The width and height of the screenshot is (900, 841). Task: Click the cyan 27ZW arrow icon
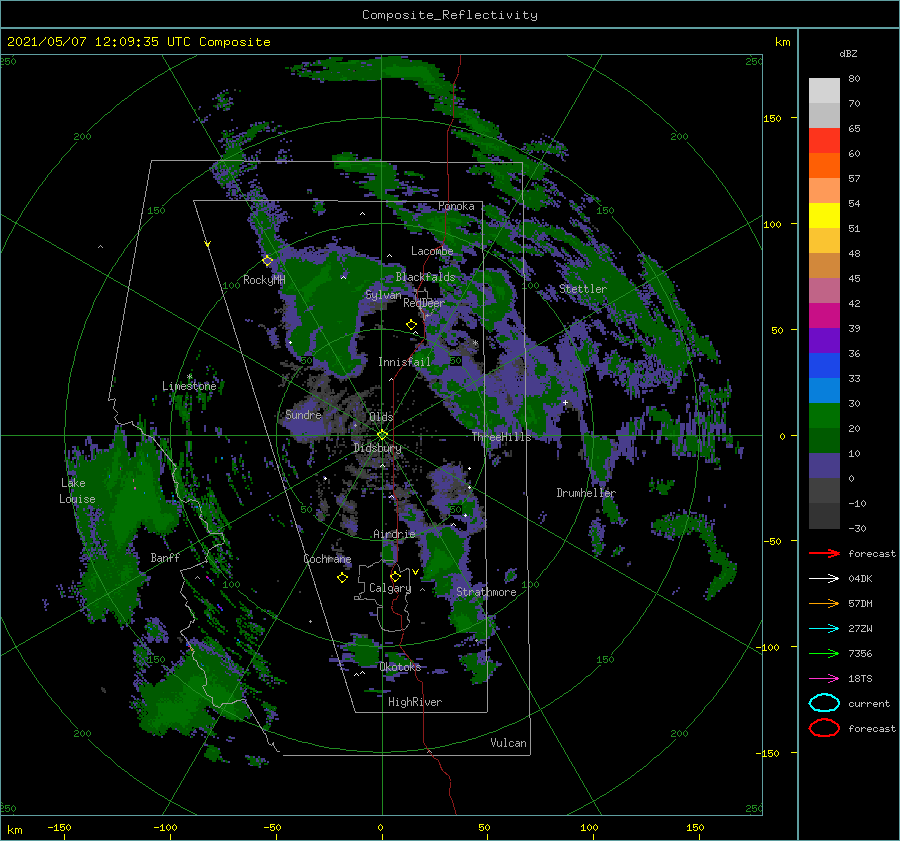tap(824, 629)
